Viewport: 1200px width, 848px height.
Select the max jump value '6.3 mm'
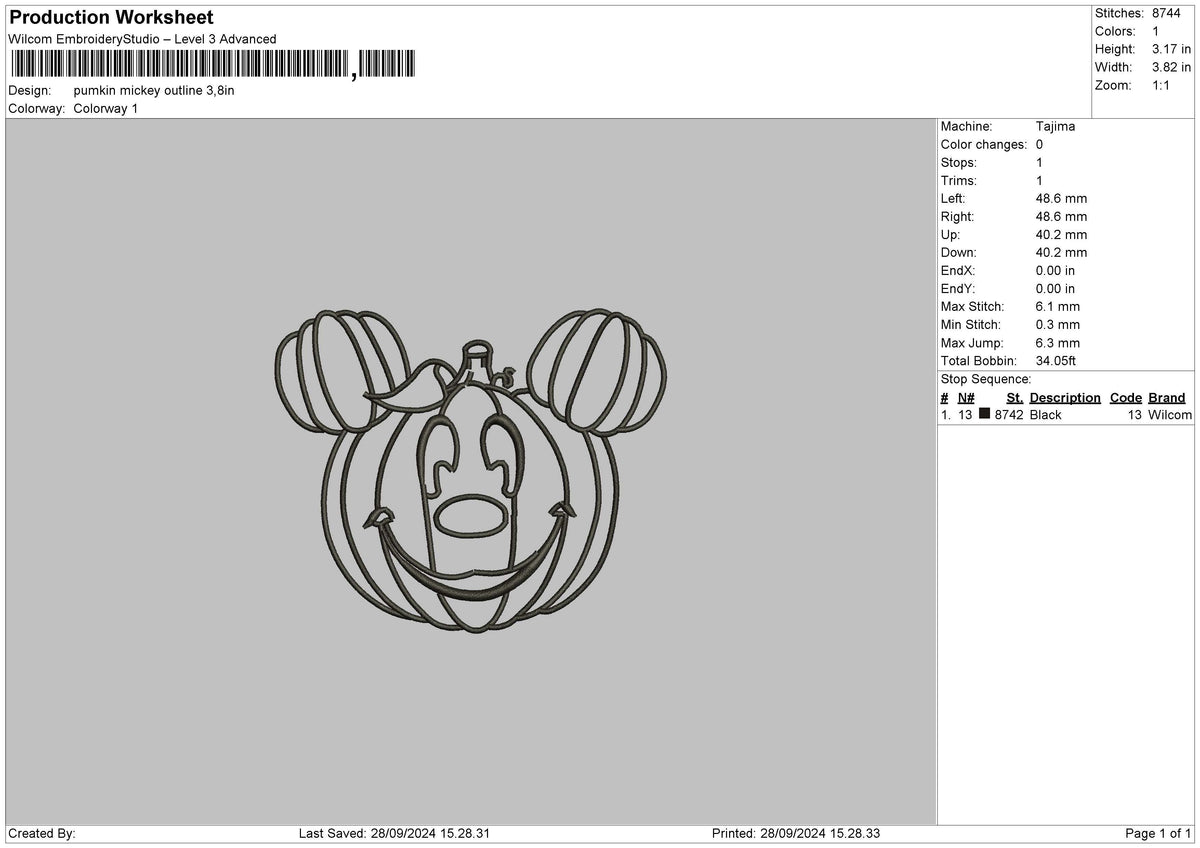pyautogui.click(x=1058, y=342)
